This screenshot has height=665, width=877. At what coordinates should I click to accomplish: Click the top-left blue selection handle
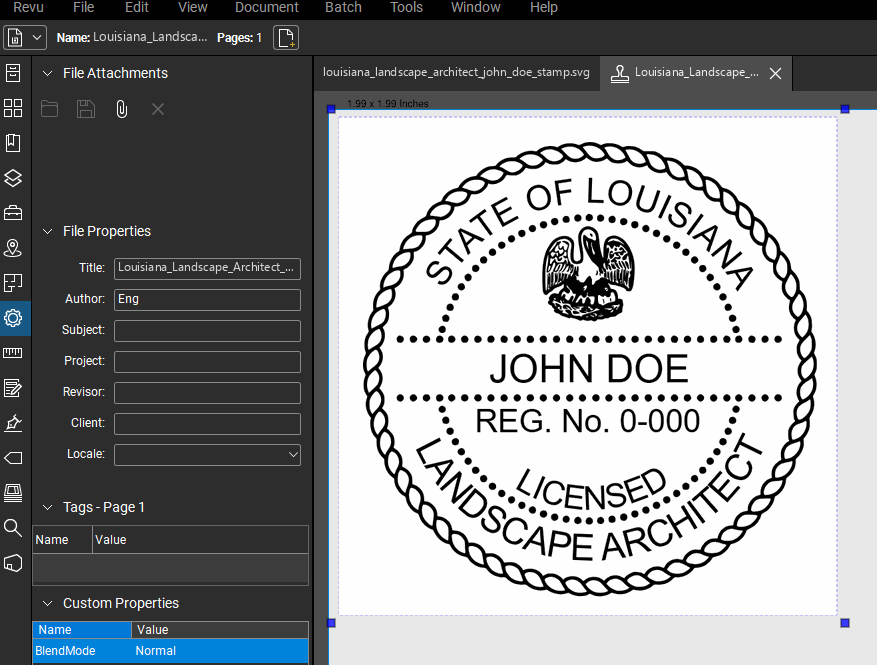click(331, 109)
